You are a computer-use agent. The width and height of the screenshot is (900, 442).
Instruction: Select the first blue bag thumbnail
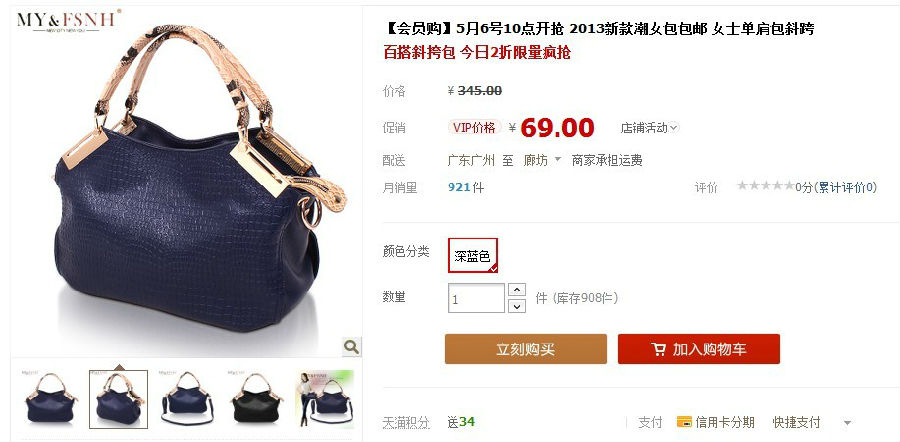[x=50, y=400]
